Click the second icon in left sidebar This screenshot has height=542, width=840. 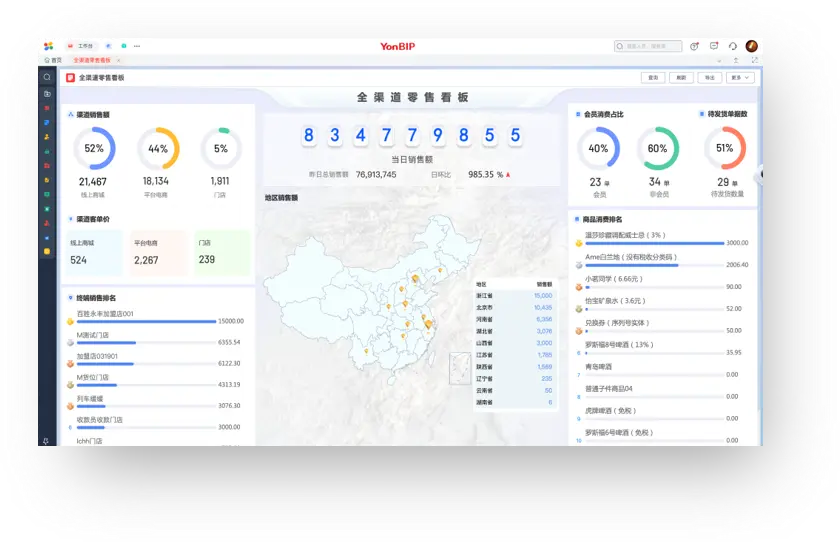(47, 94)
